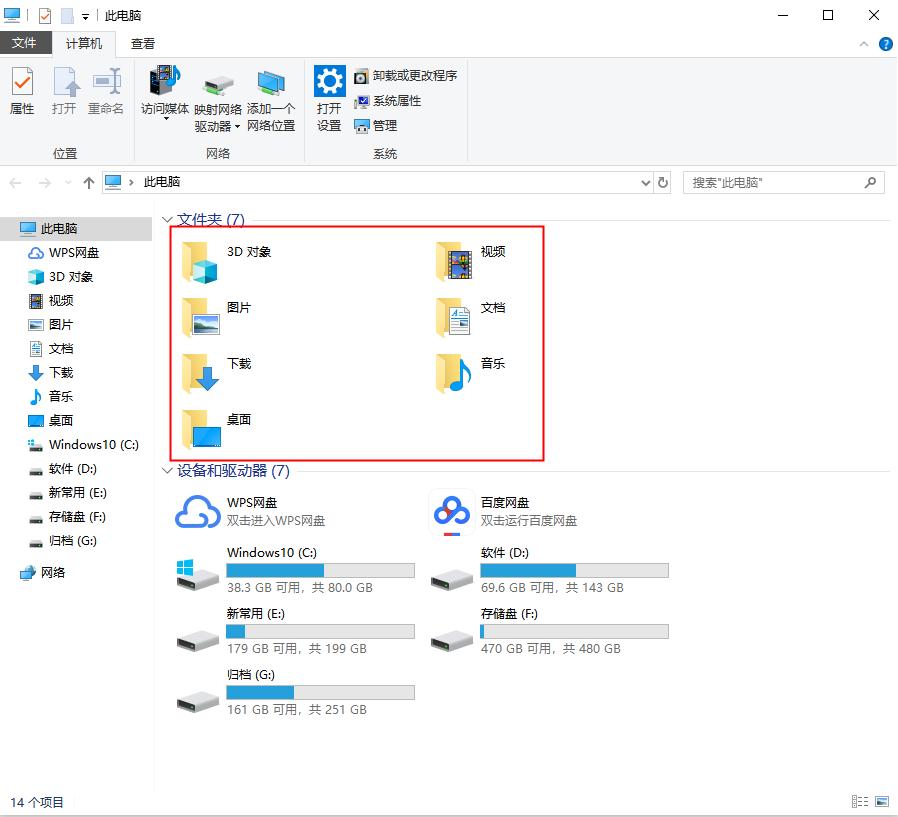Click the 管理 (Manage) ribbon icon
The image size is (898, 817).
(383, 126)
